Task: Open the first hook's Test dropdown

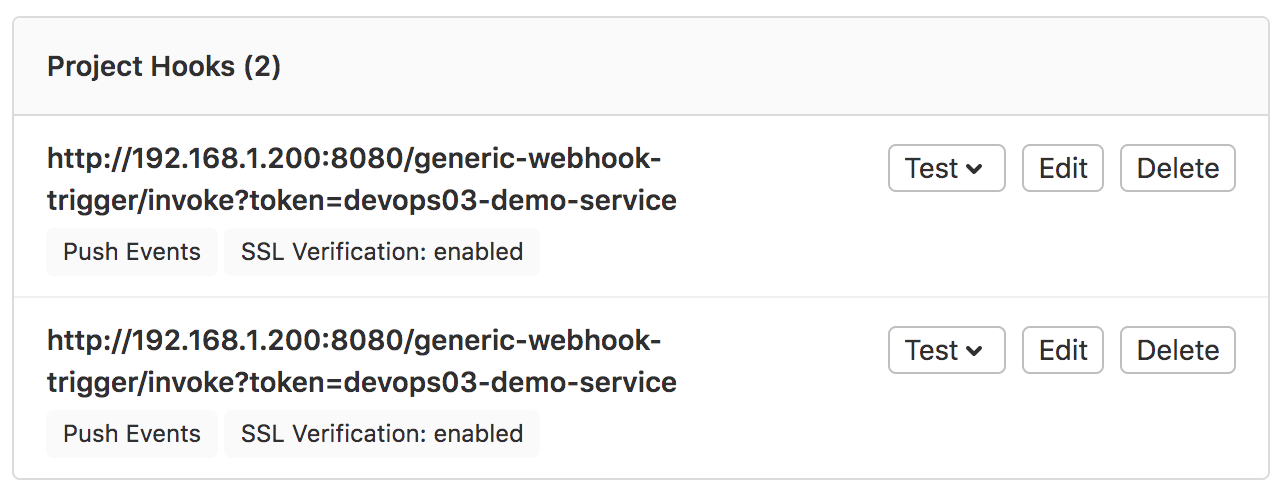Action: coord(946,168)
